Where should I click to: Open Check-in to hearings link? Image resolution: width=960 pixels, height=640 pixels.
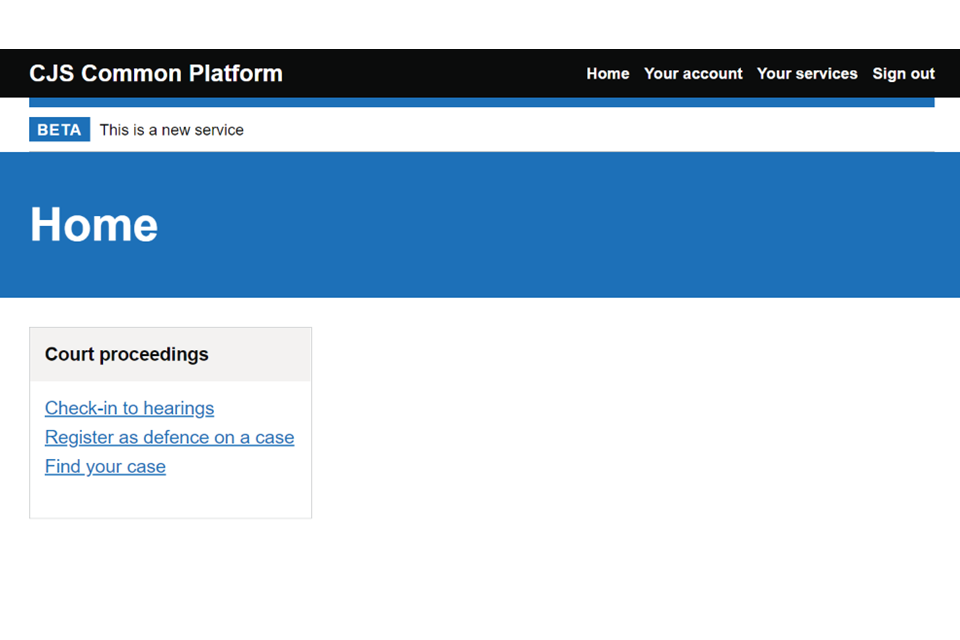pos(129,408)
